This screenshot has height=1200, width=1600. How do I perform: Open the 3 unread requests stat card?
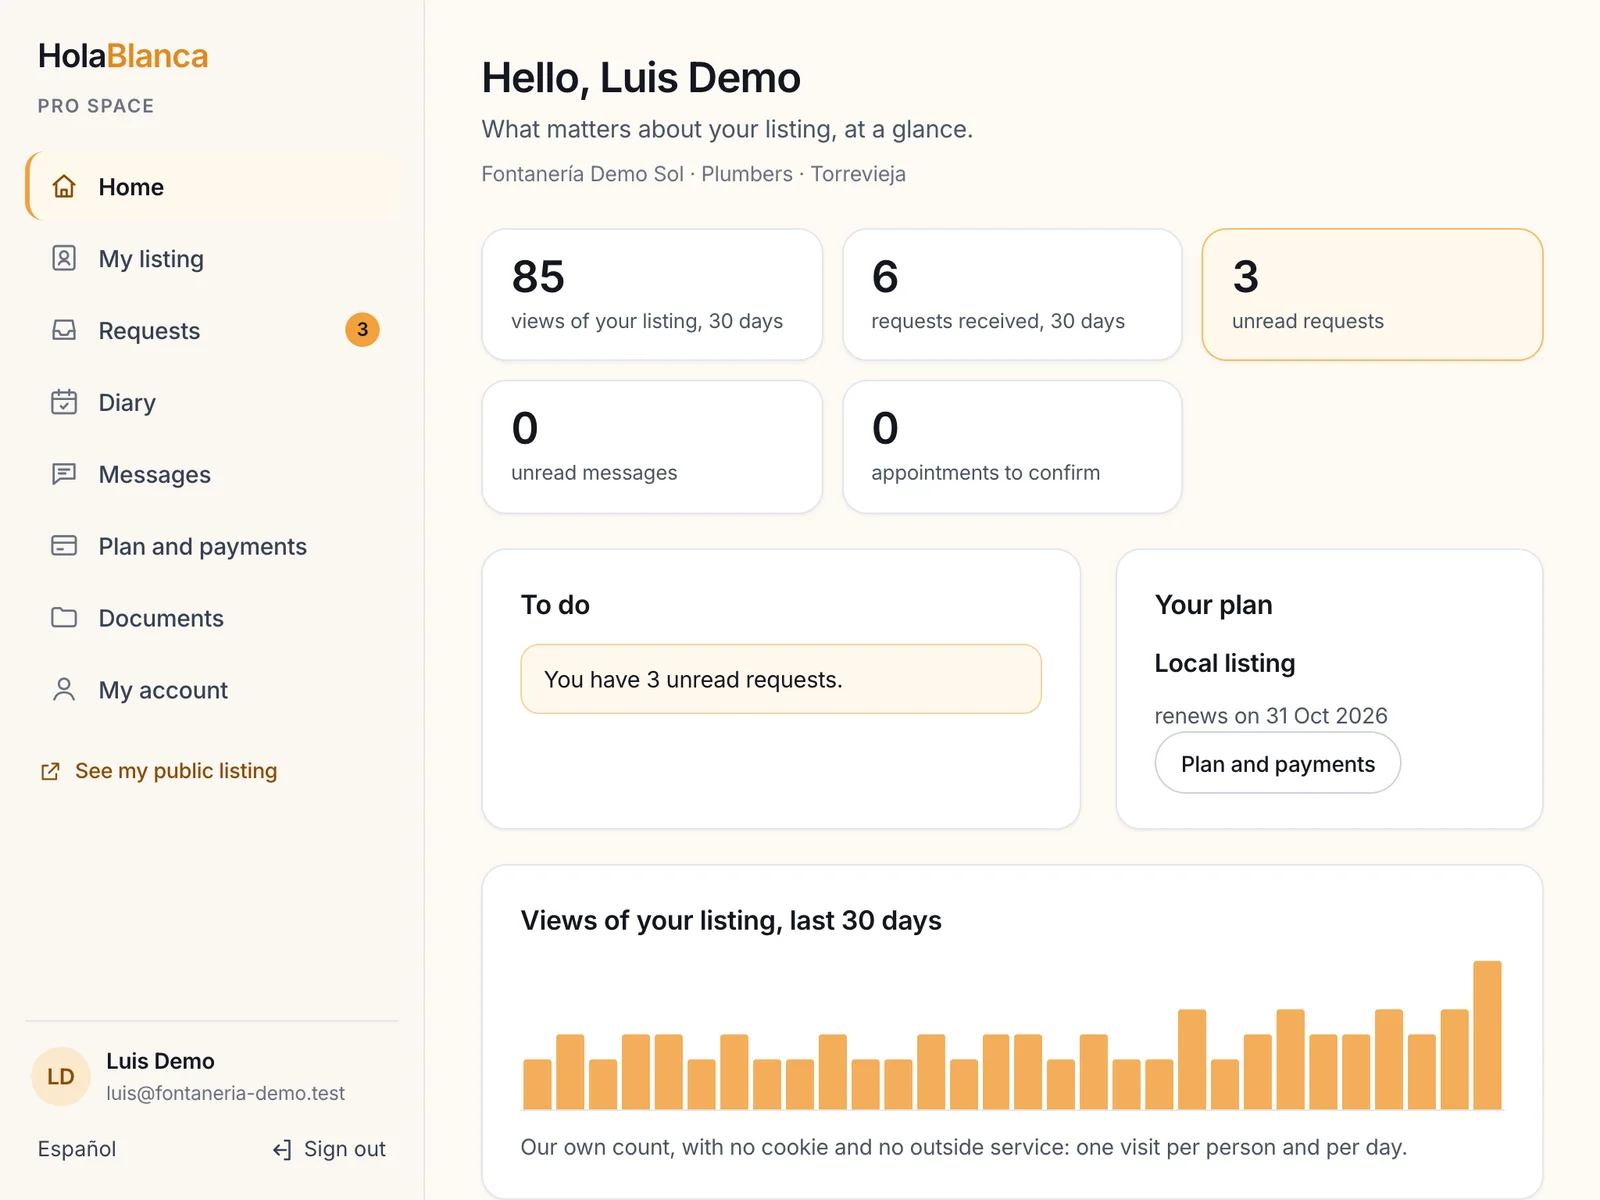tap(1372, 294)
